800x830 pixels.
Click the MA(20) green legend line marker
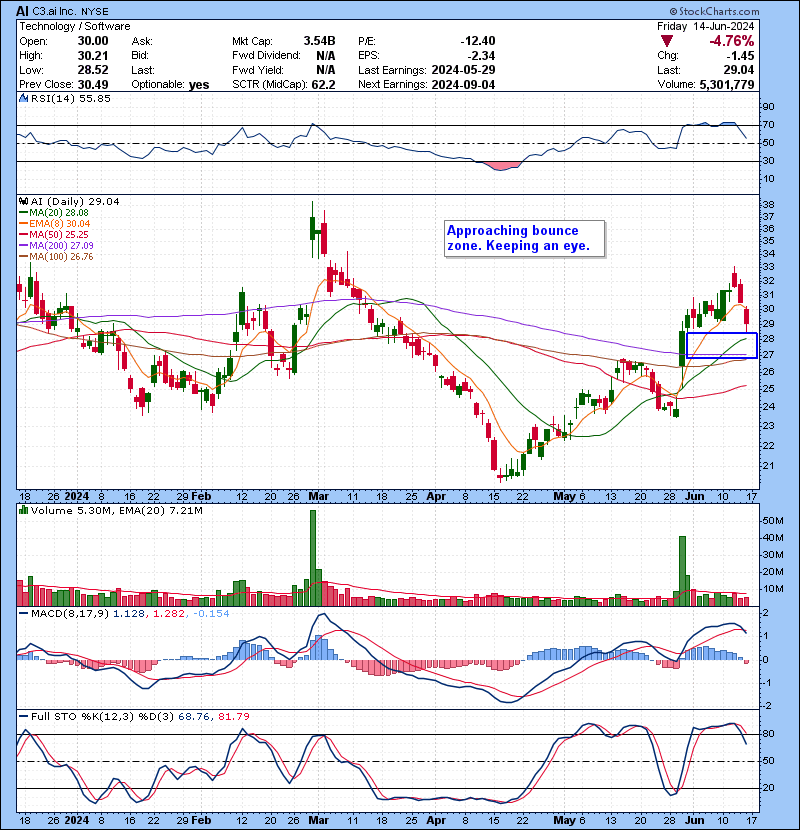23,213
